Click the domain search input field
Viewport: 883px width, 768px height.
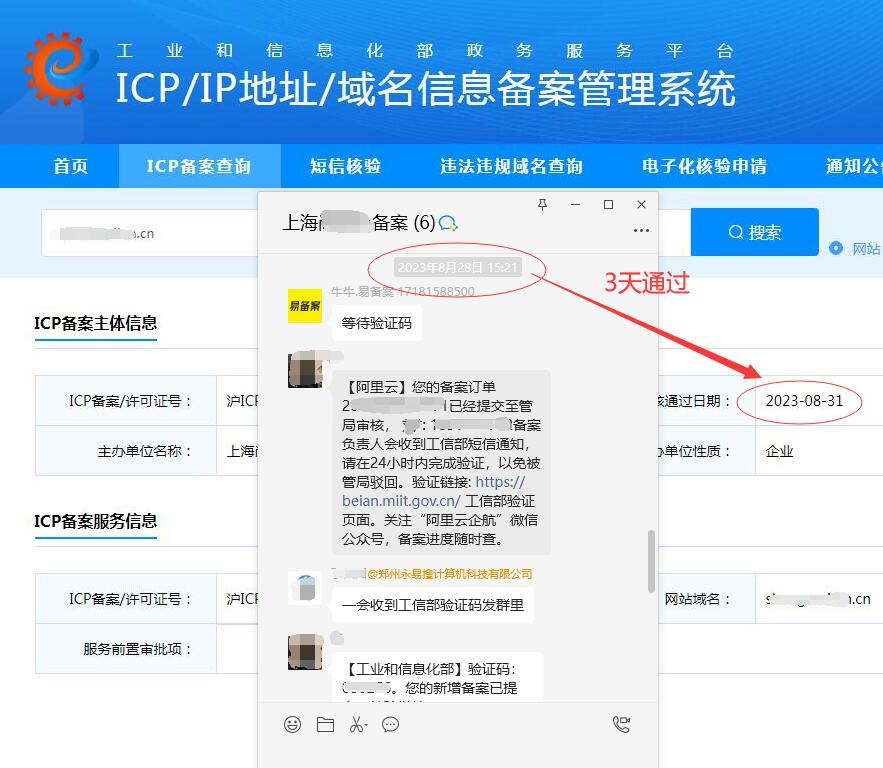150,233
